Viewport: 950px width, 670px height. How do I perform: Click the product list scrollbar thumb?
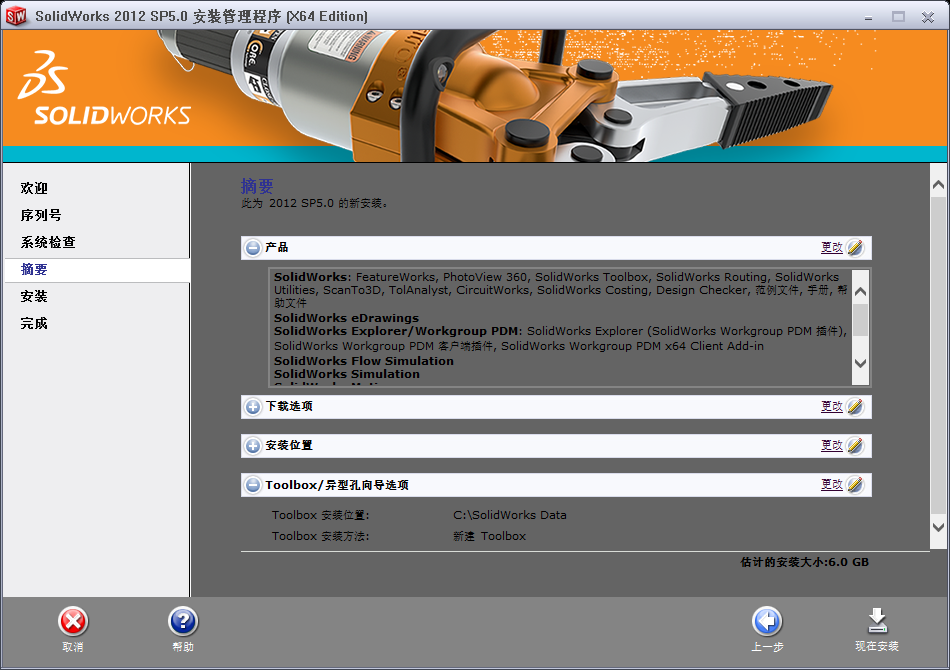[860, 319]
